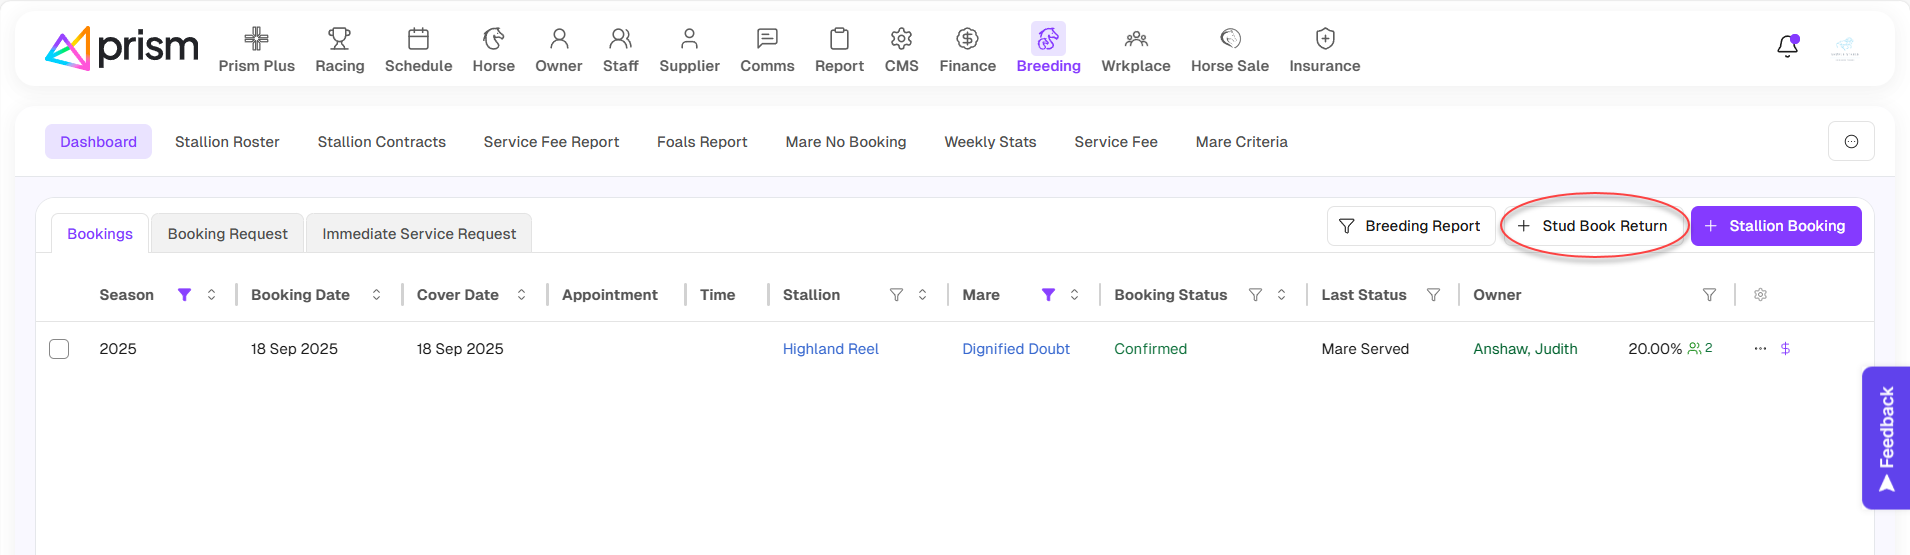The image size is (1910, 555).
Task: Click the Stud Book Return button
Action: (x=1593, y=226)
